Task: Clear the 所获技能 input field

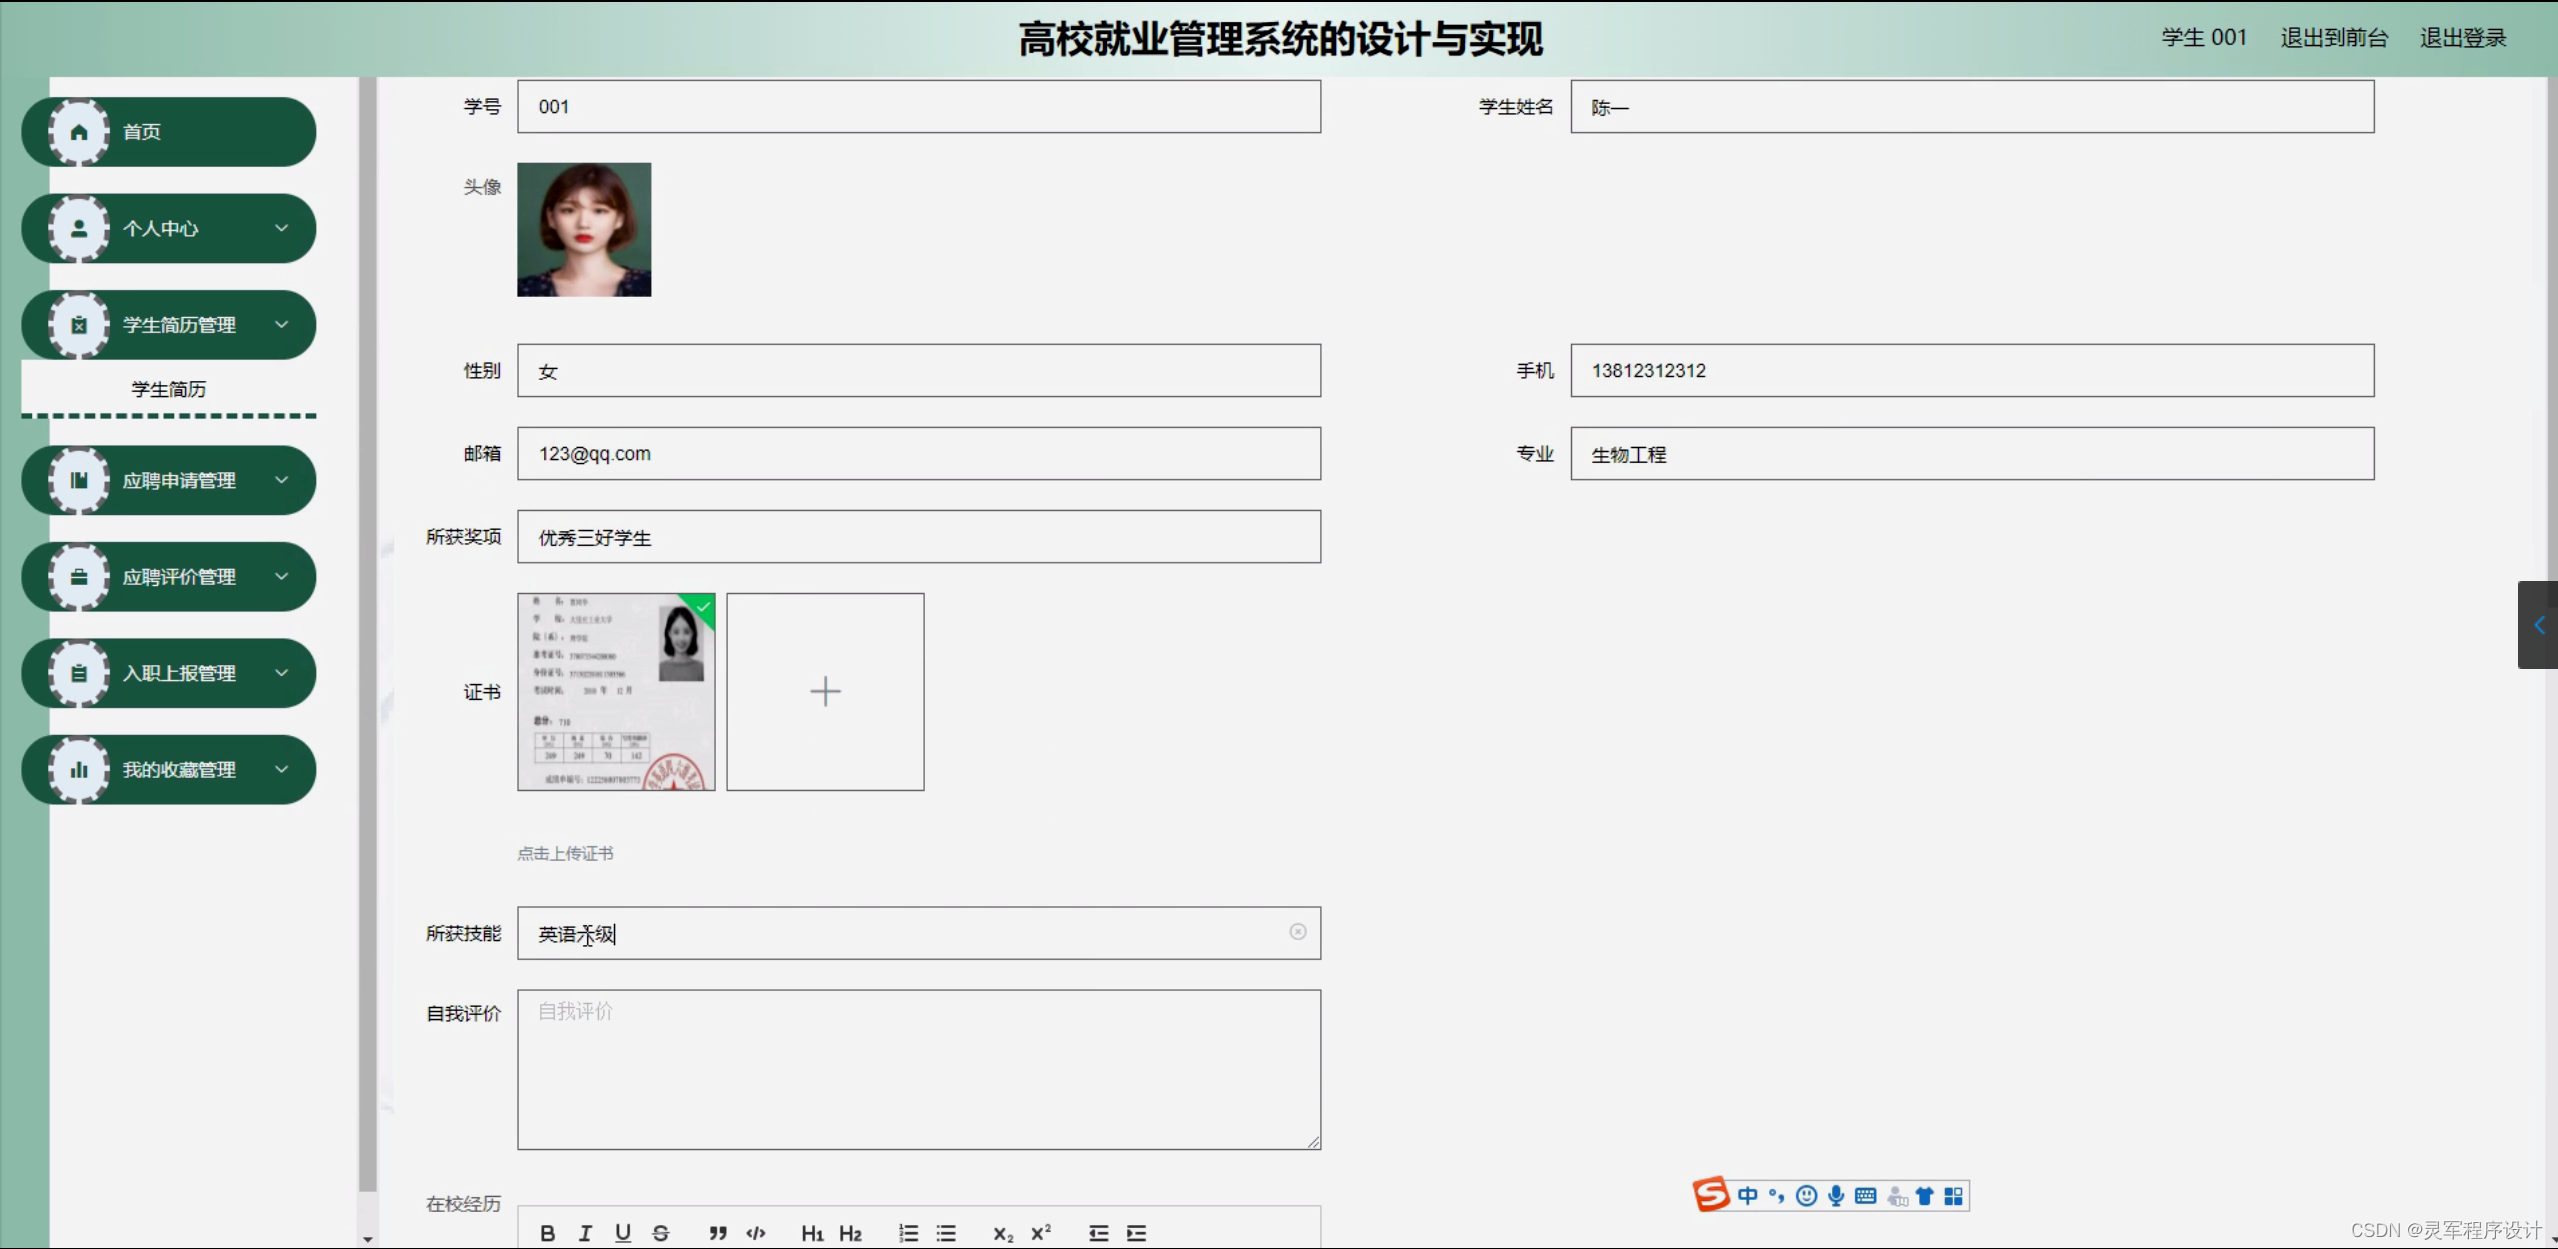Action: pos(1297,932)
